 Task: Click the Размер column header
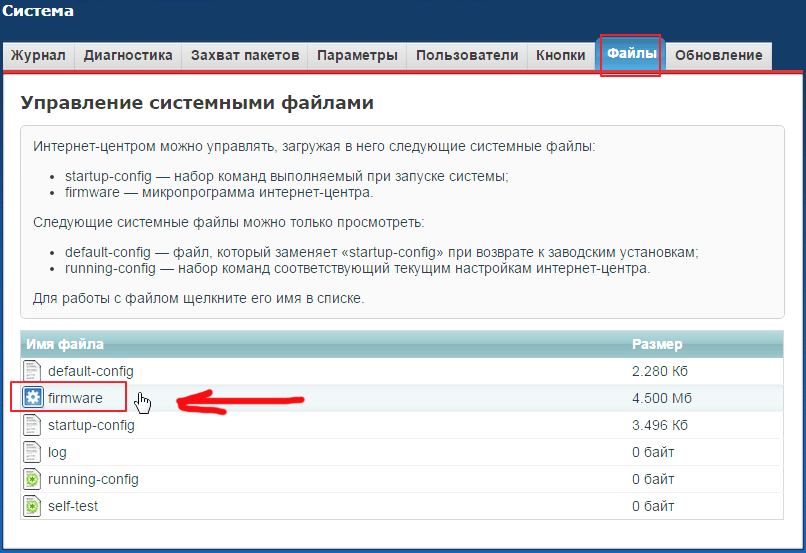657,344
